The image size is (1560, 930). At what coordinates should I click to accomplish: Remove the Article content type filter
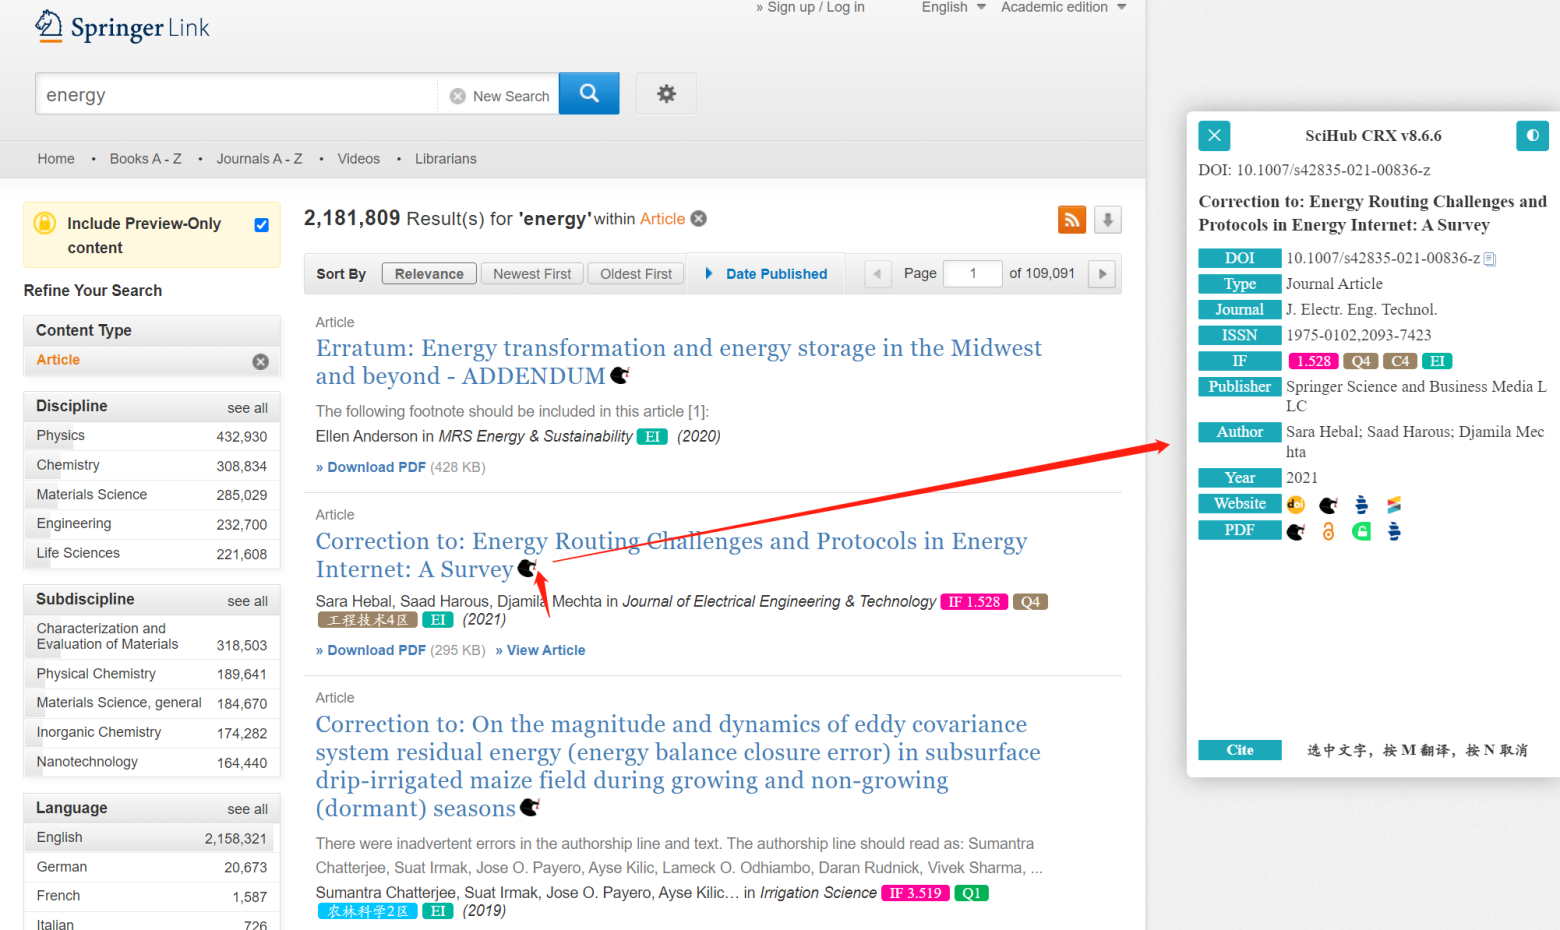pyautogui.click(x=261, y=361)
